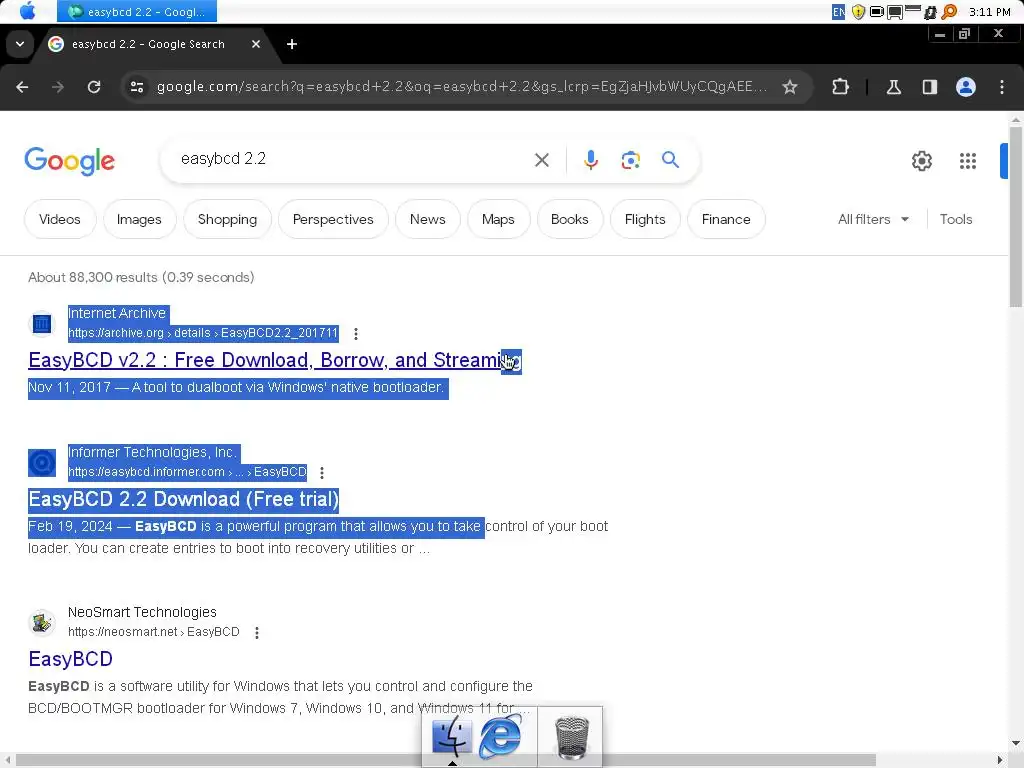1024x768 pixels.
Task: Open the Trash in the dock
Action: click(571, 737)
